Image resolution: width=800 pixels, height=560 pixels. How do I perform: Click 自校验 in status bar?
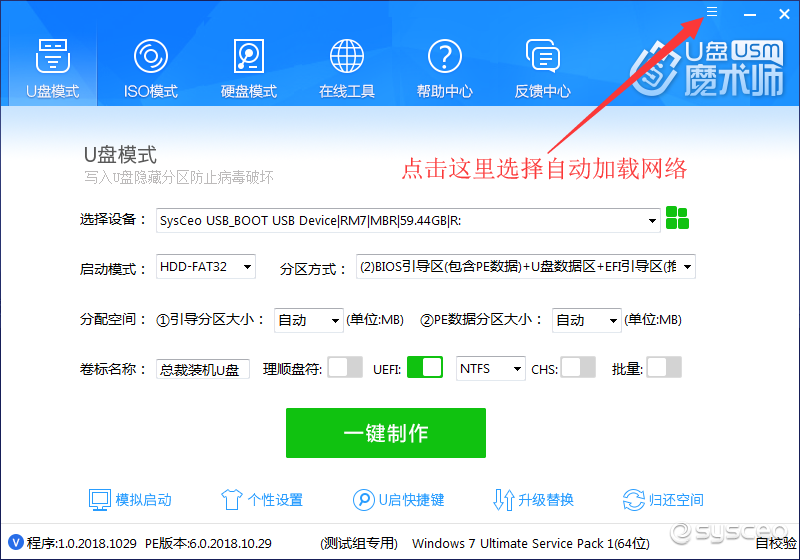point(776,543)
